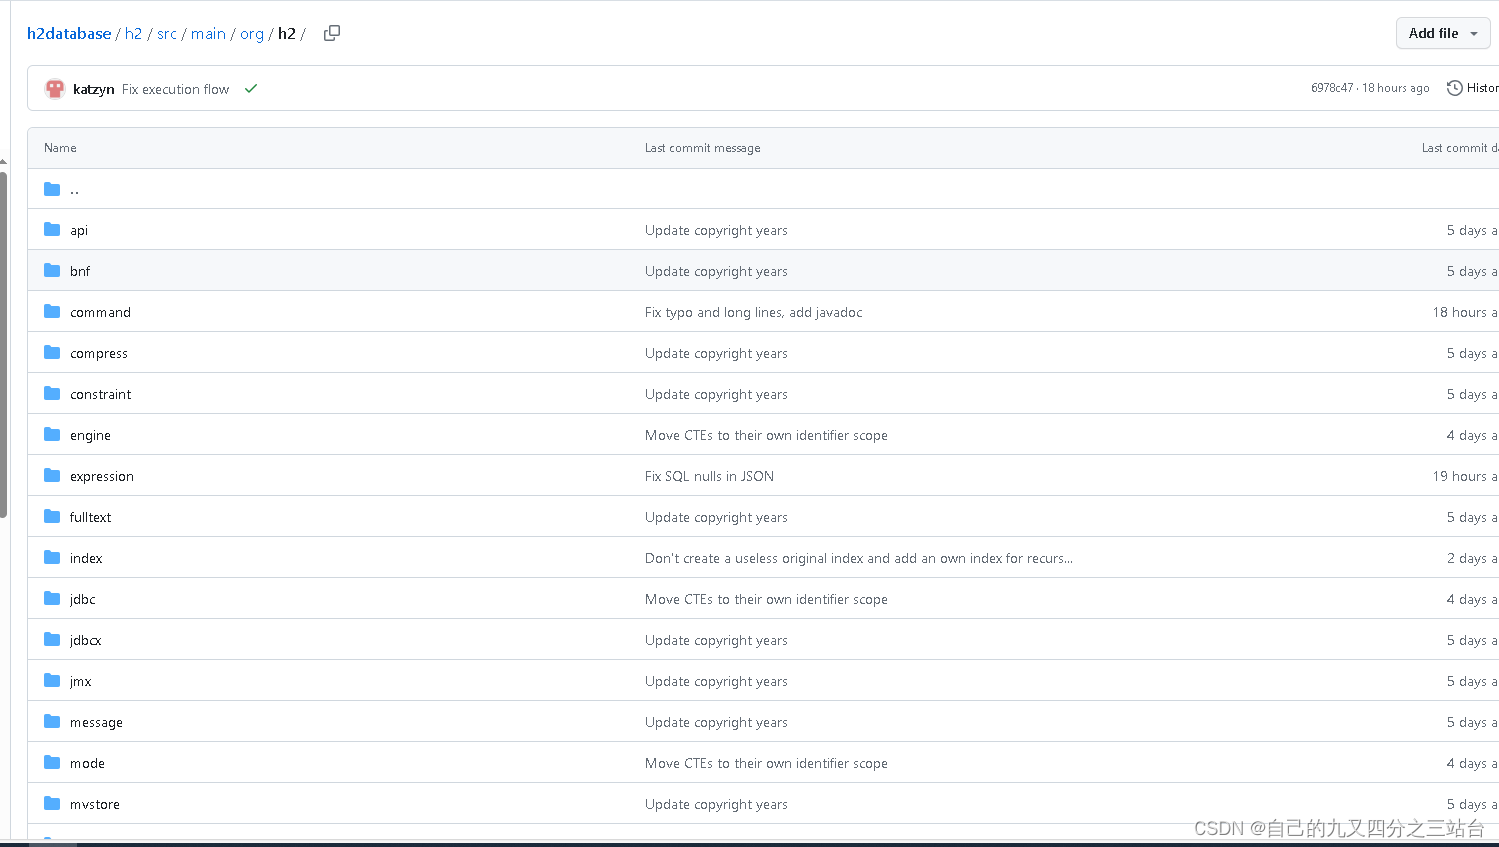Navigate to main in the breadcrumb
1499x847 pixels.
click(x=208, y=33)
